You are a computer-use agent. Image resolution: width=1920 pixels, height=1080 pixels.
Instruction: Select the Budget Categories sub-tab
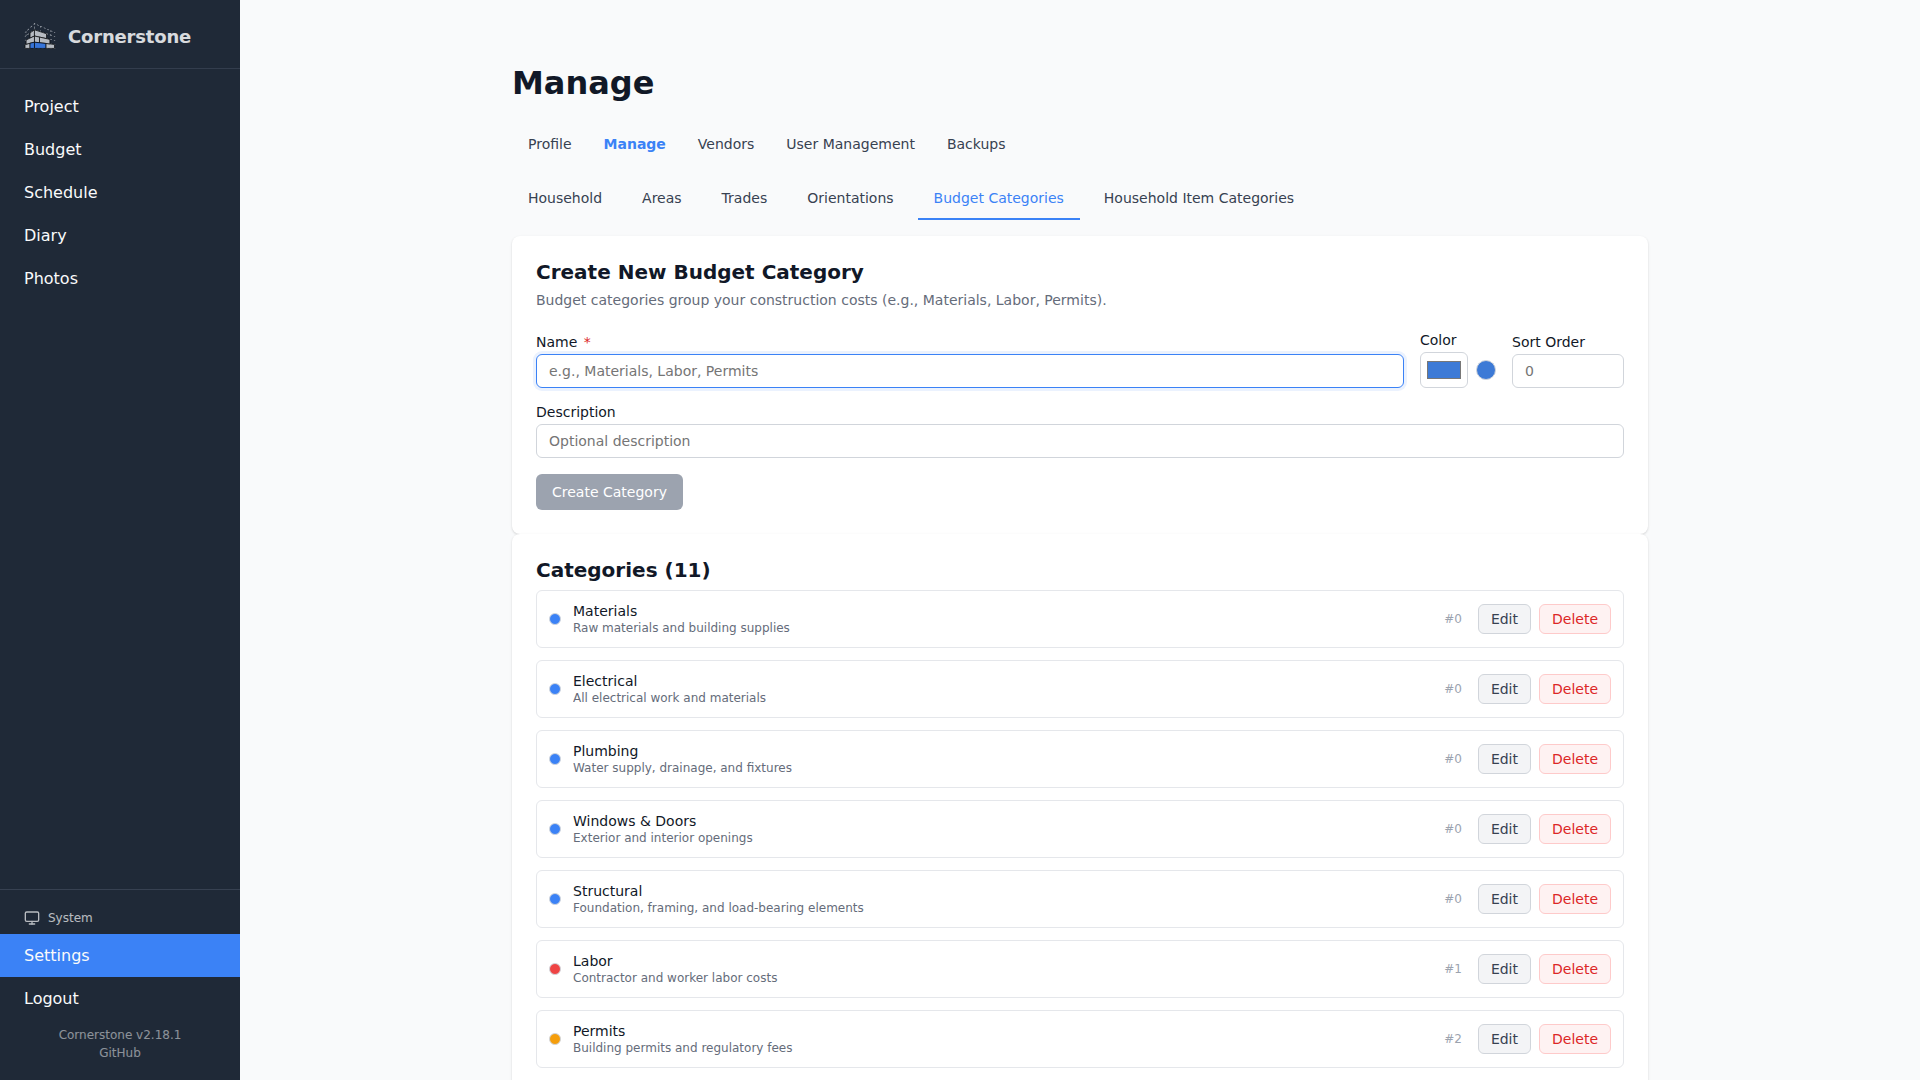pos(998,198)
